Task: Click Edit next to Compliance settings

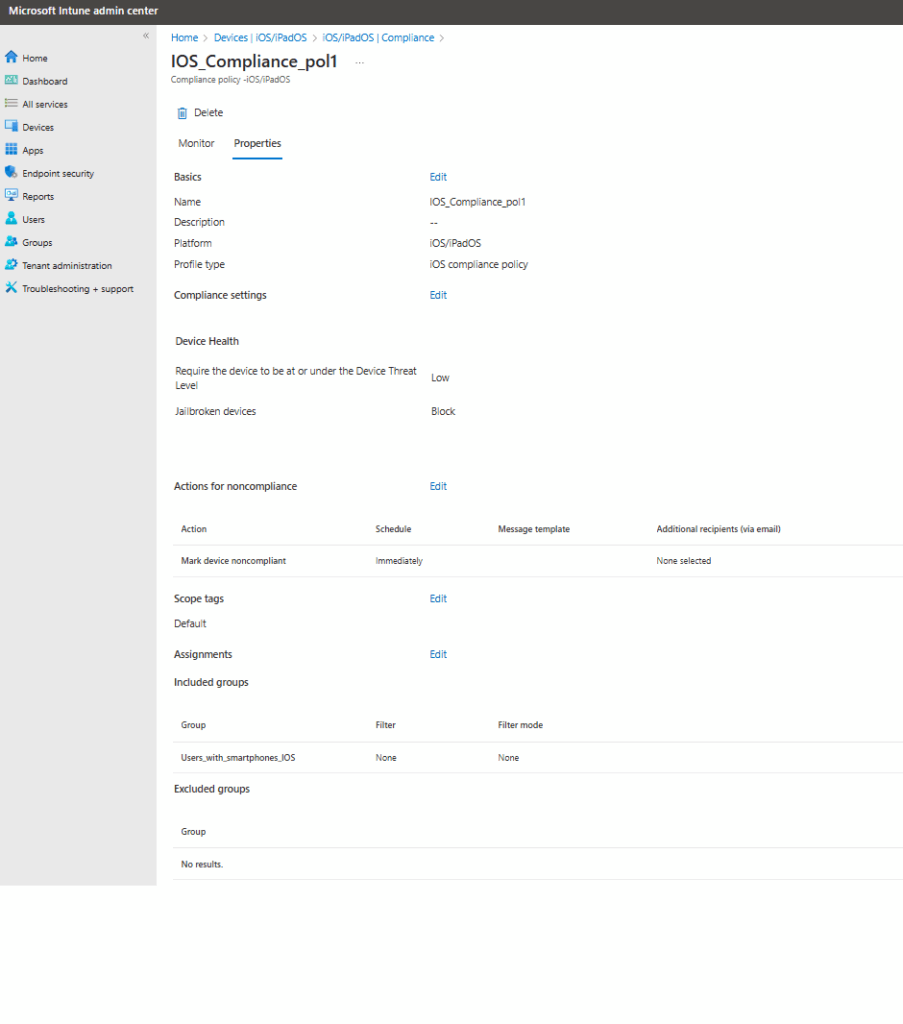Action: (438, 295)
